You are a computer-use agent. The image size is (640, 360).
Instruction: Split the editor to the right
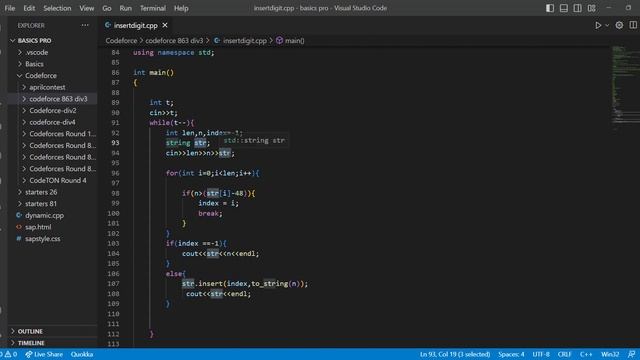tap(633, 25)
